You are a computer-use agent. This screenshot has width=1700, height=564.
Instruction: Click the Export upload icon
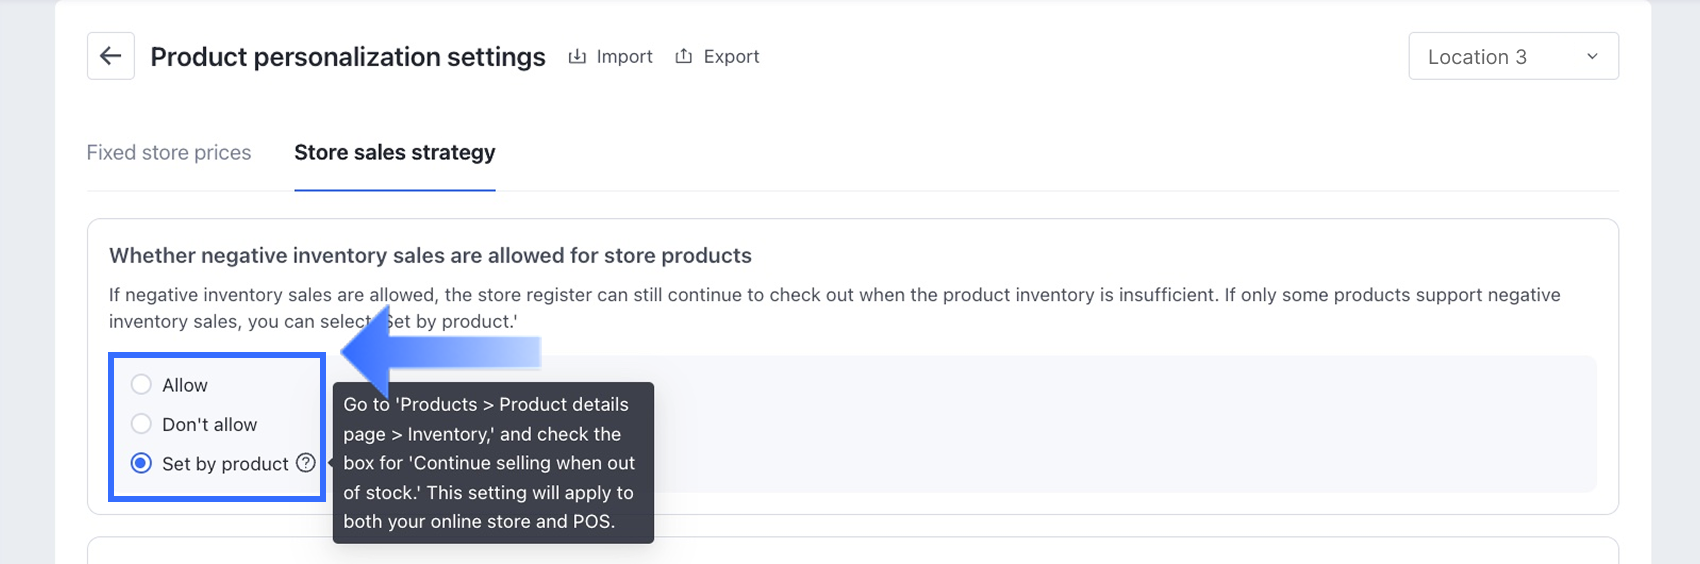(x=684, y=56)
